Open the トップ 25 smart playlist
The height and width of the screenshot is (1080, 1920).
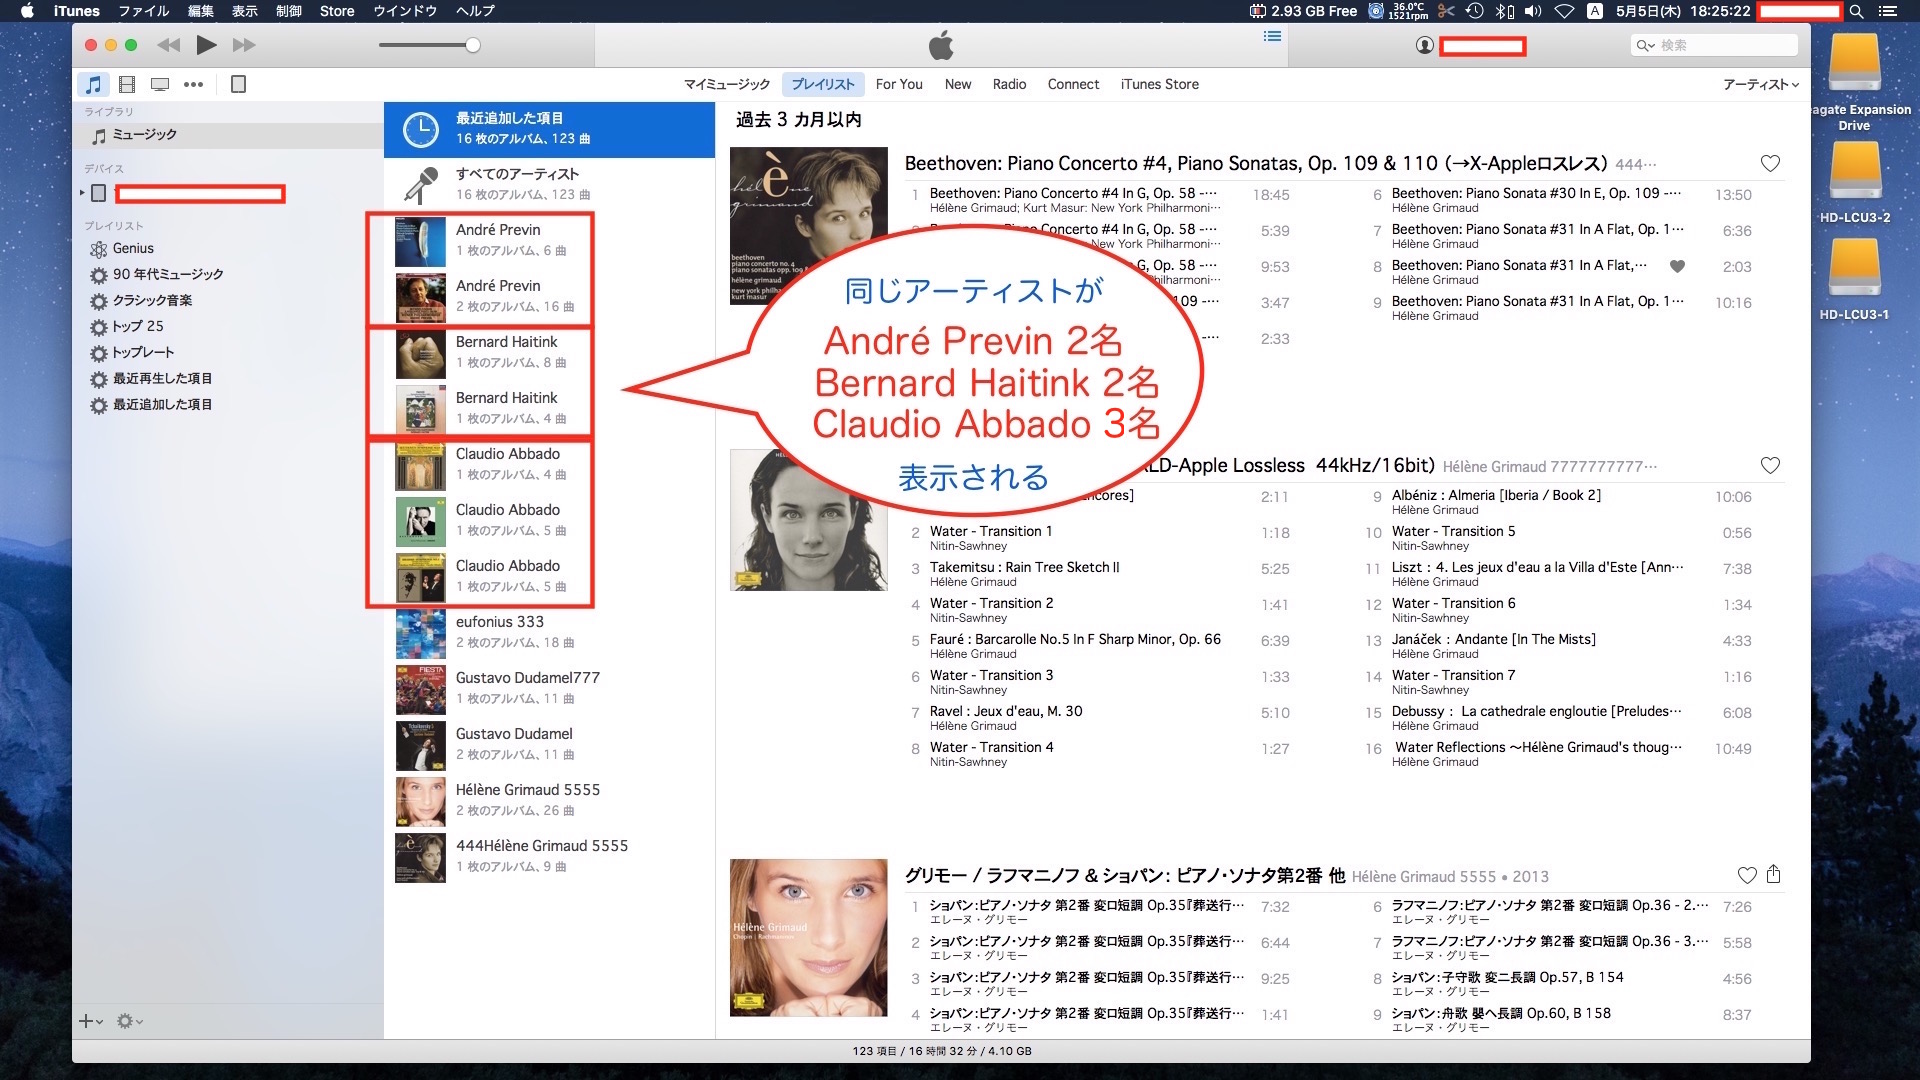click(x=137, y=326)
